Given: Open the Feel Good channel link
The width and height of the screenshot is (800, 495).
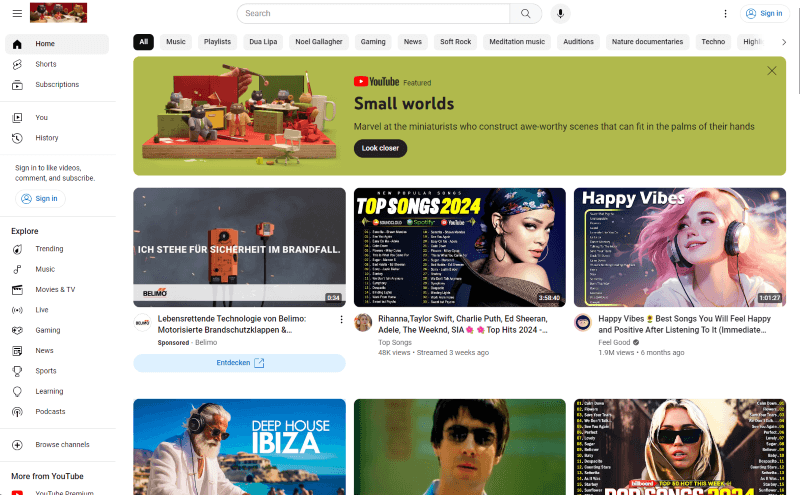Looking at the screenshot, I should [614, 342].
